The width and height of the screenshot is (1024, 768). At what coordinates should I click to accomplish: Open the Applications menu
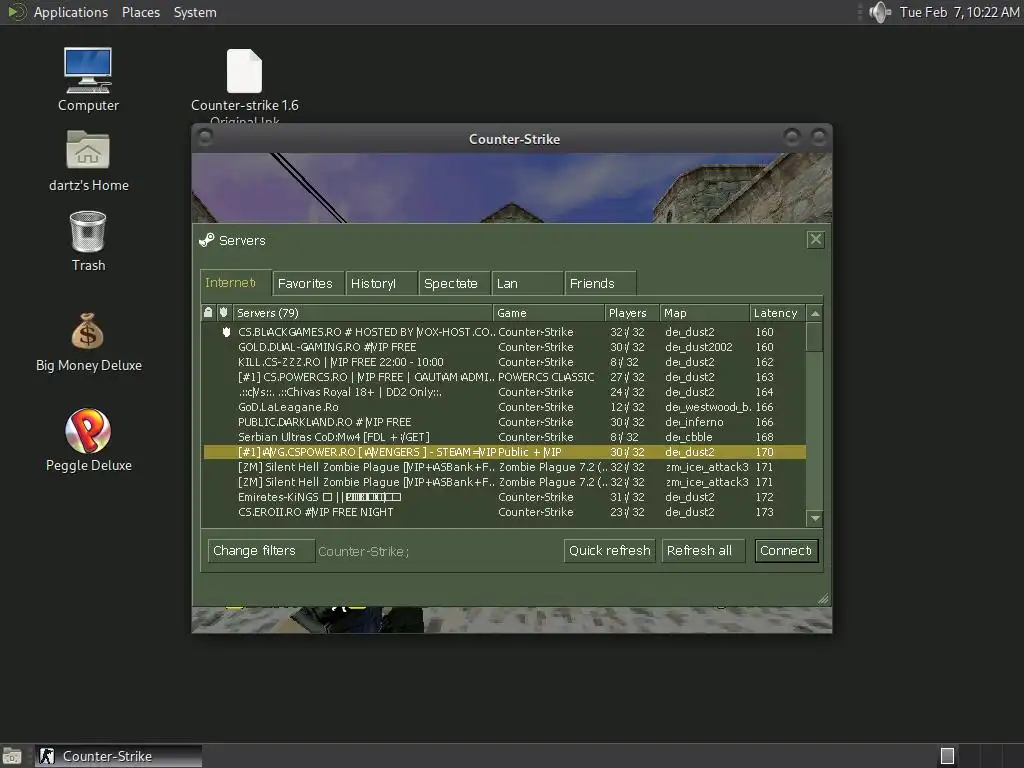tap(71, 12)
